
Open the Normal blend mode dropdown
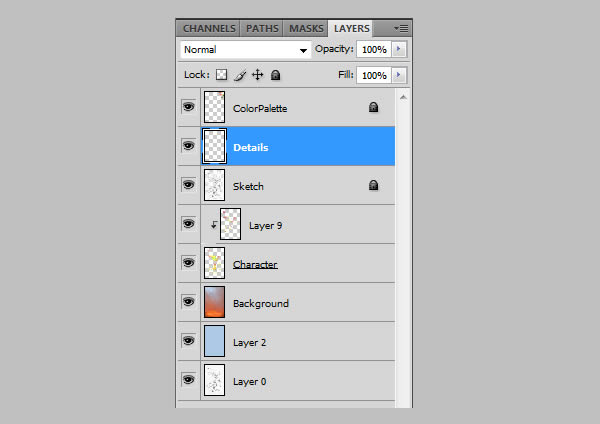point(245,50)
